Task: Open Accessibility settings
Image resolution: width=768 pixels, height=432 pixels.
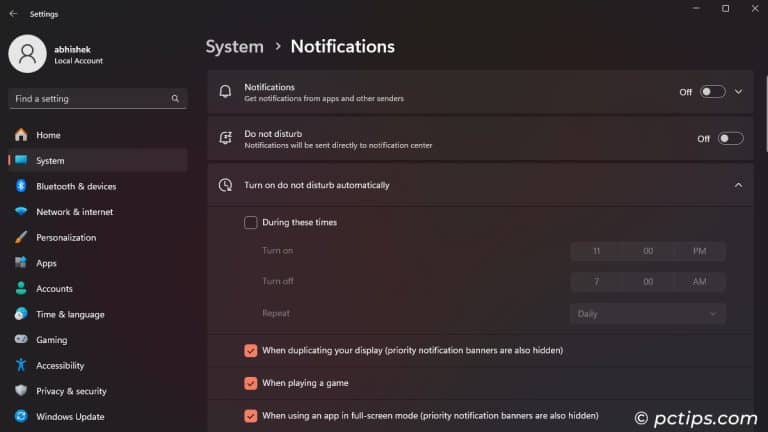Action: (x=98, y=365)
